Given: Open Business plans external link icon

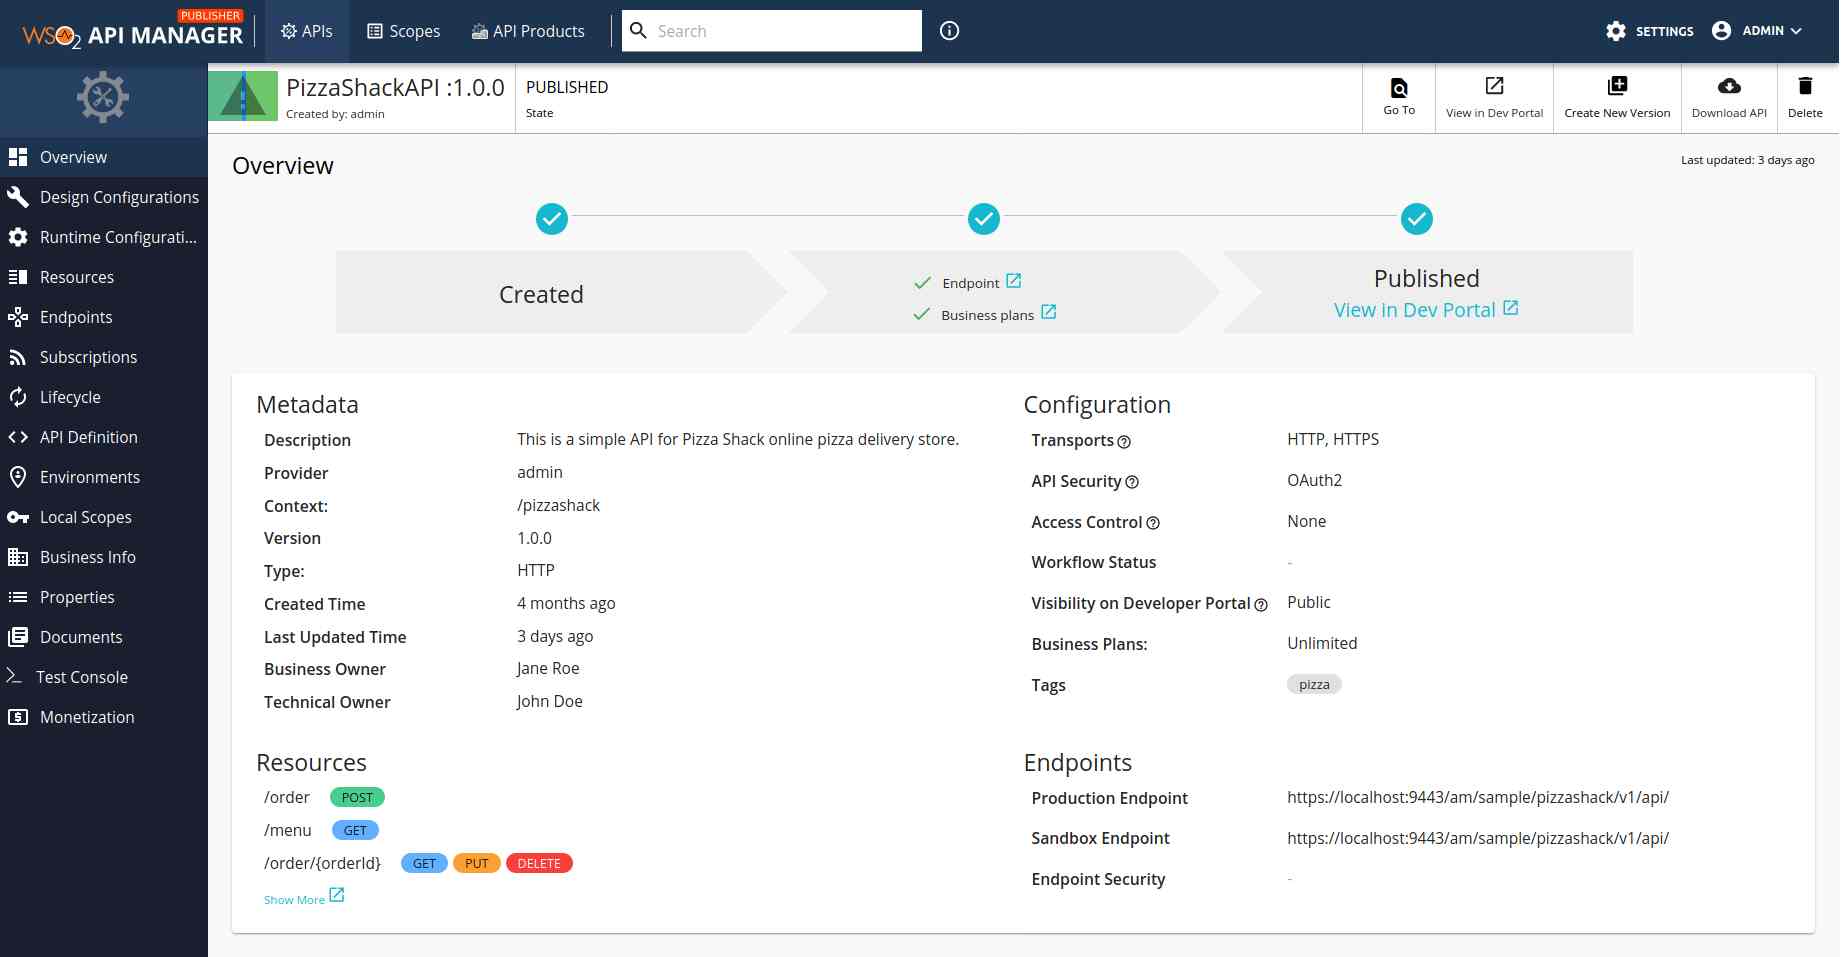Looking at the screenshot, I should click(x=1048, y=312).
